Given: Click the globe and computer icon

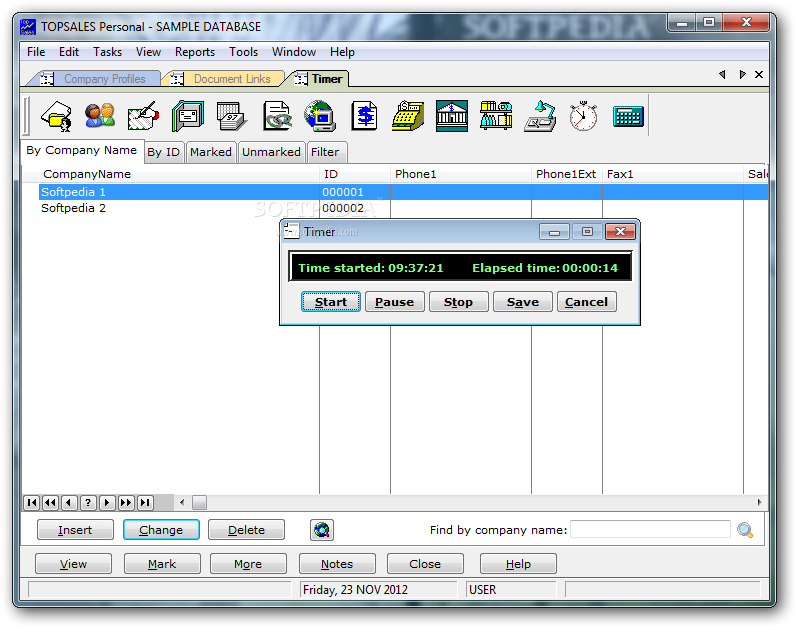Looking at the screenshot, I should (320, 116).
